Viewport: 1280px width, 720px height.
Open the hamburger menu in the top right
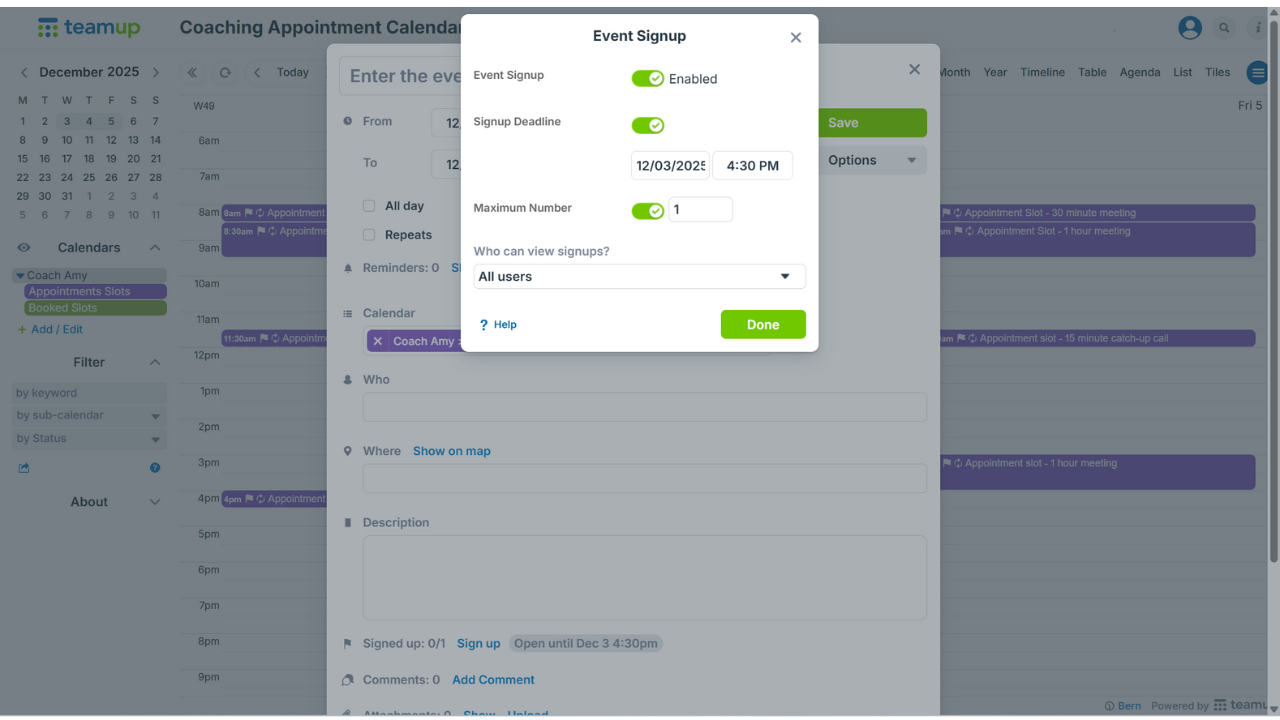coord(1257,72)
